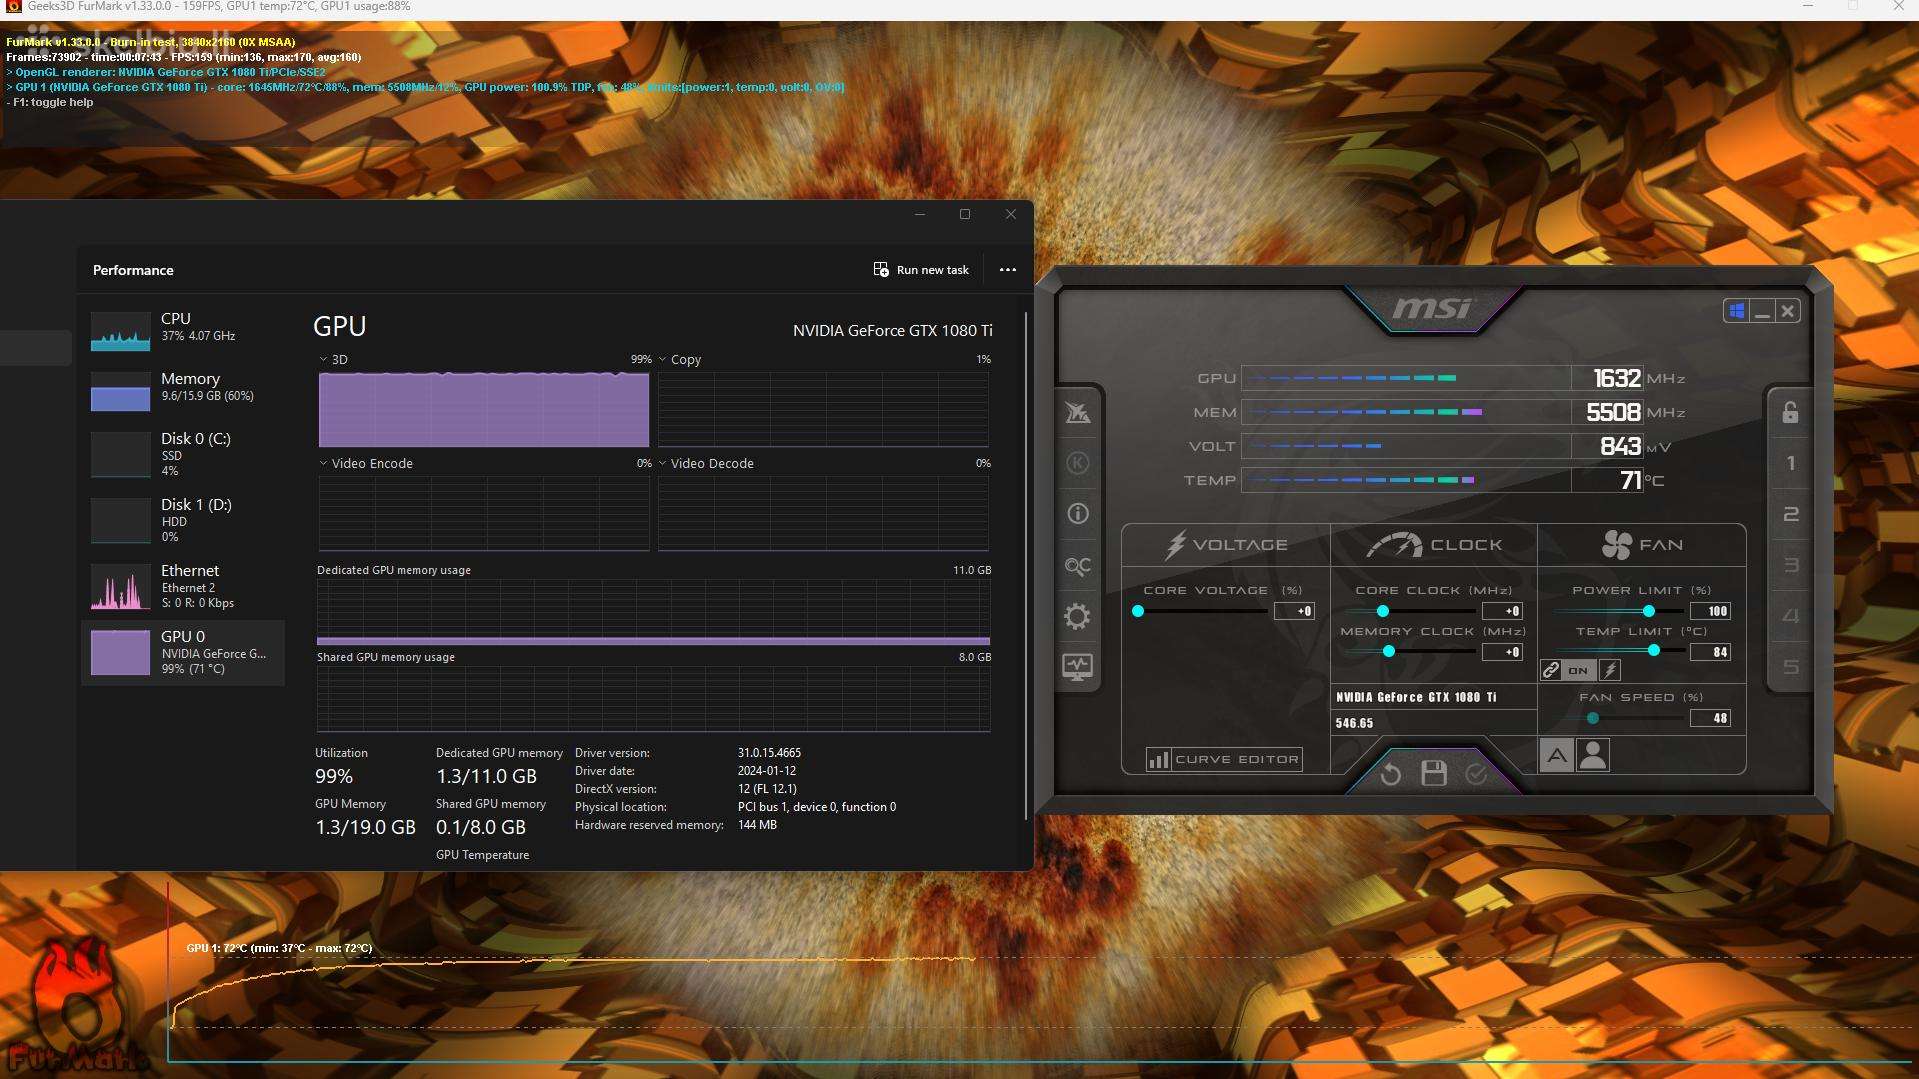Image resolution: width=1919 pixels, height=1079 pixels.
Task: Toggle temp limit priority lightning icon
Action: [x=1610, y=670]
